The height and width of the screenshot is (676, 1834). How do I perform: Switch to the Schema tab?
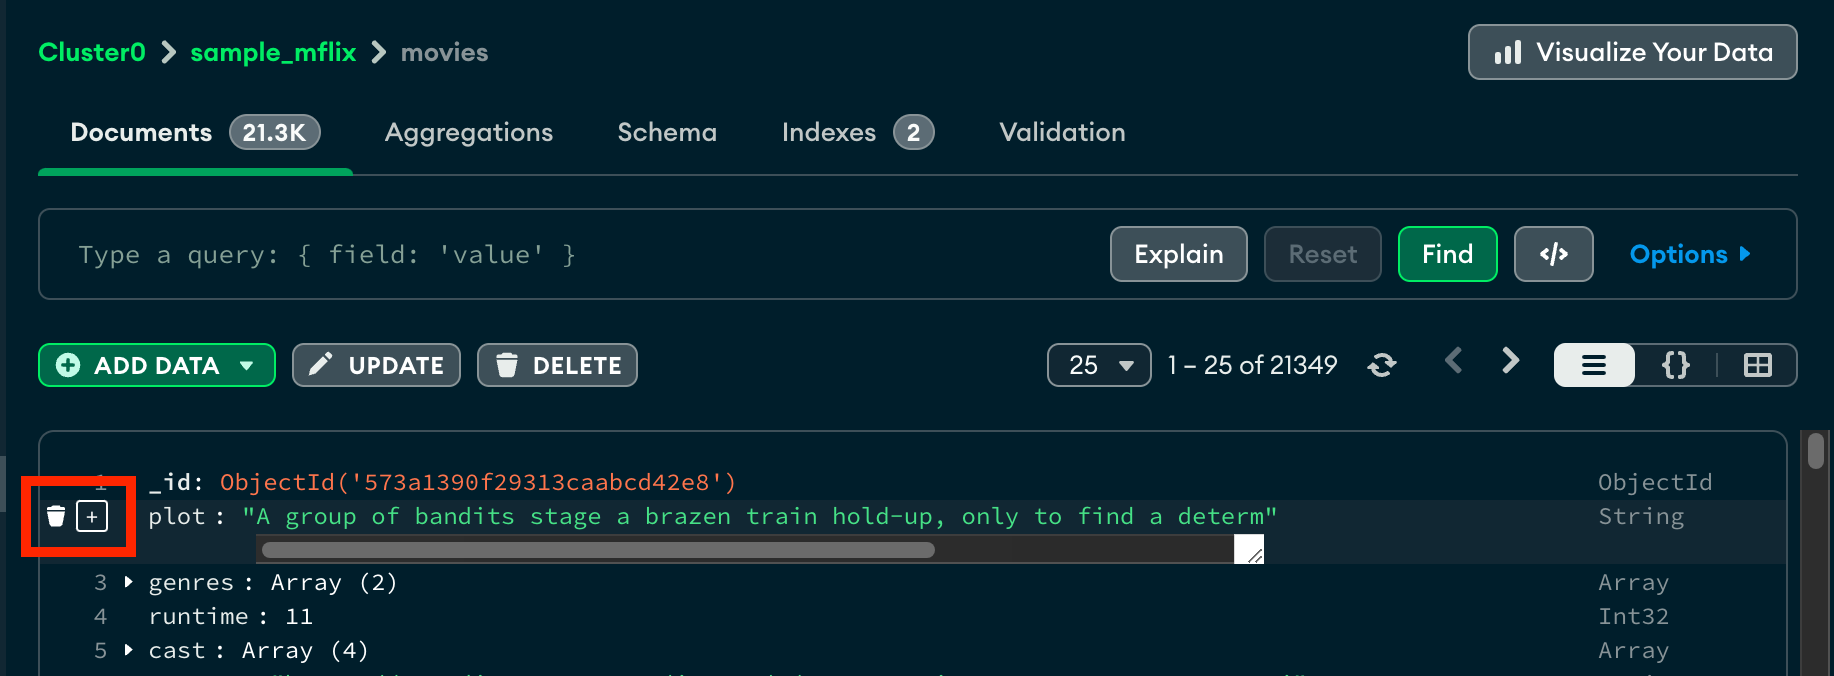point(667,132)
